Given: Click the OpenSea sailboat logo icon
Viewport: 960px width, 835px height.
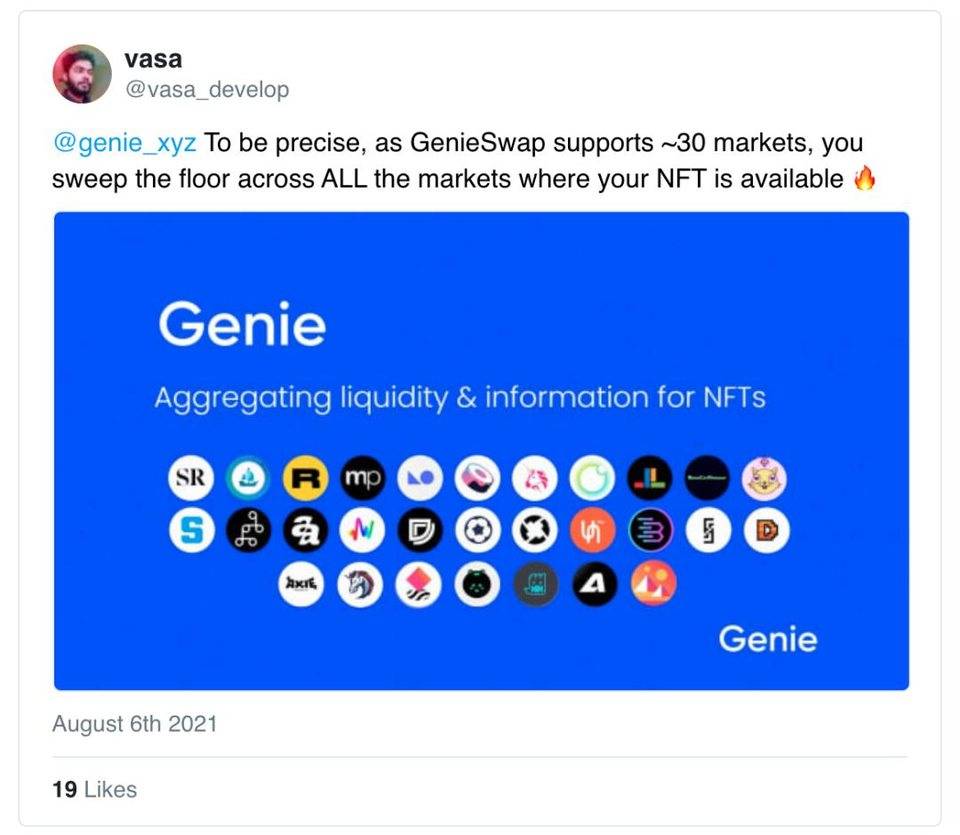Looking at the screenshot, I should click(248, 477).
